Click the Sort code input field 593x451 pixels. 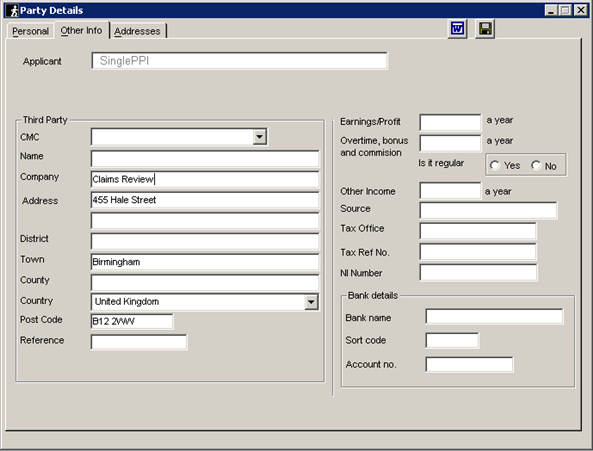[452, 340]
